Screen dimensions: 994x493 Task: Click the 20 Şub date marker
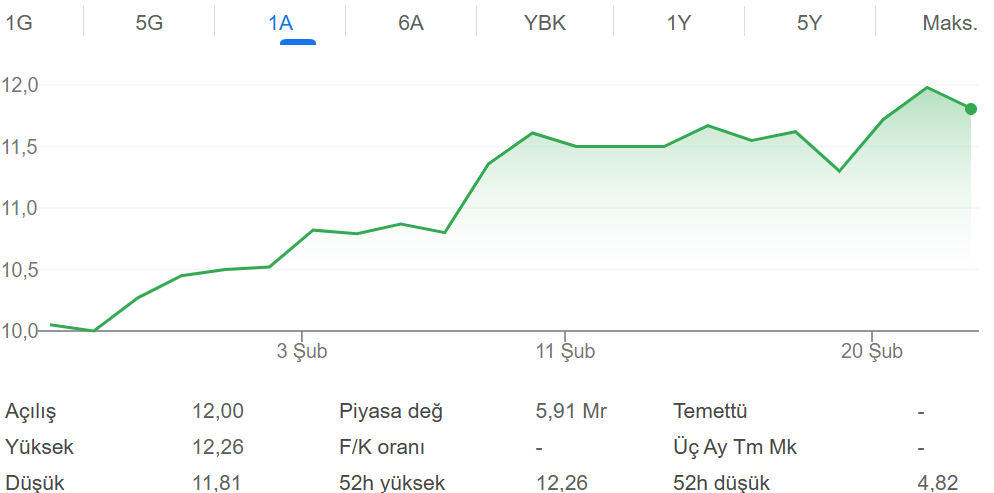pos(872,351)
